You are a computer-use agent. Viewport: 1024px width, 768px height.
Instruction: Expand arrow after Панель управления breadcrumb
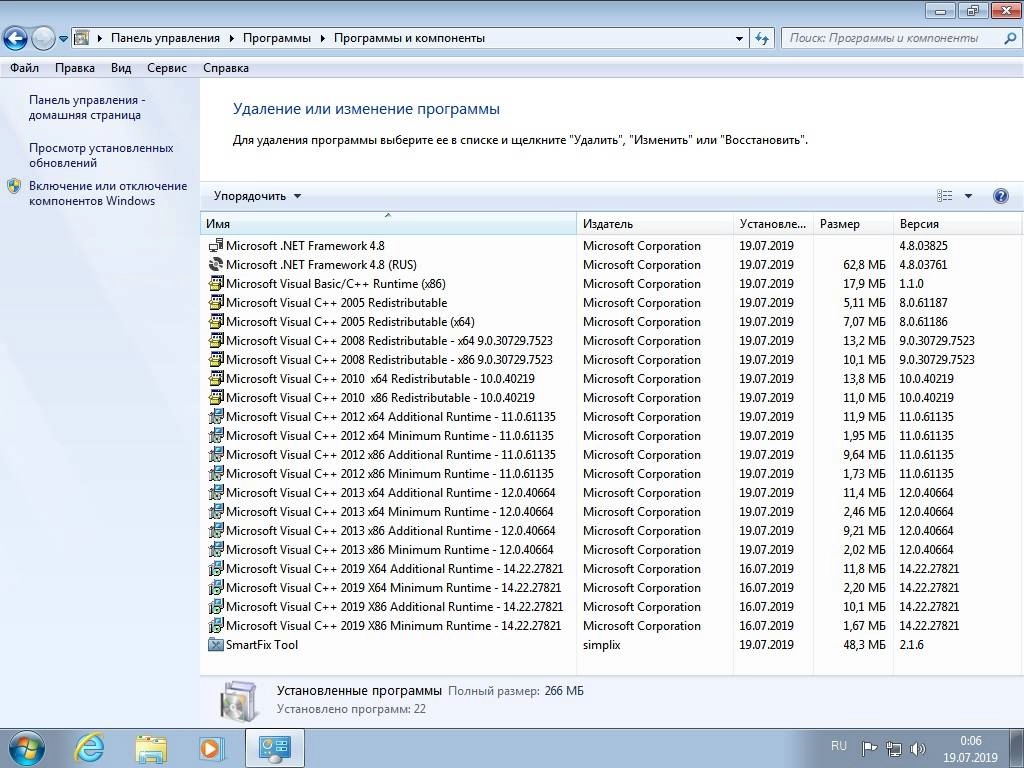[x=232, y=39]
